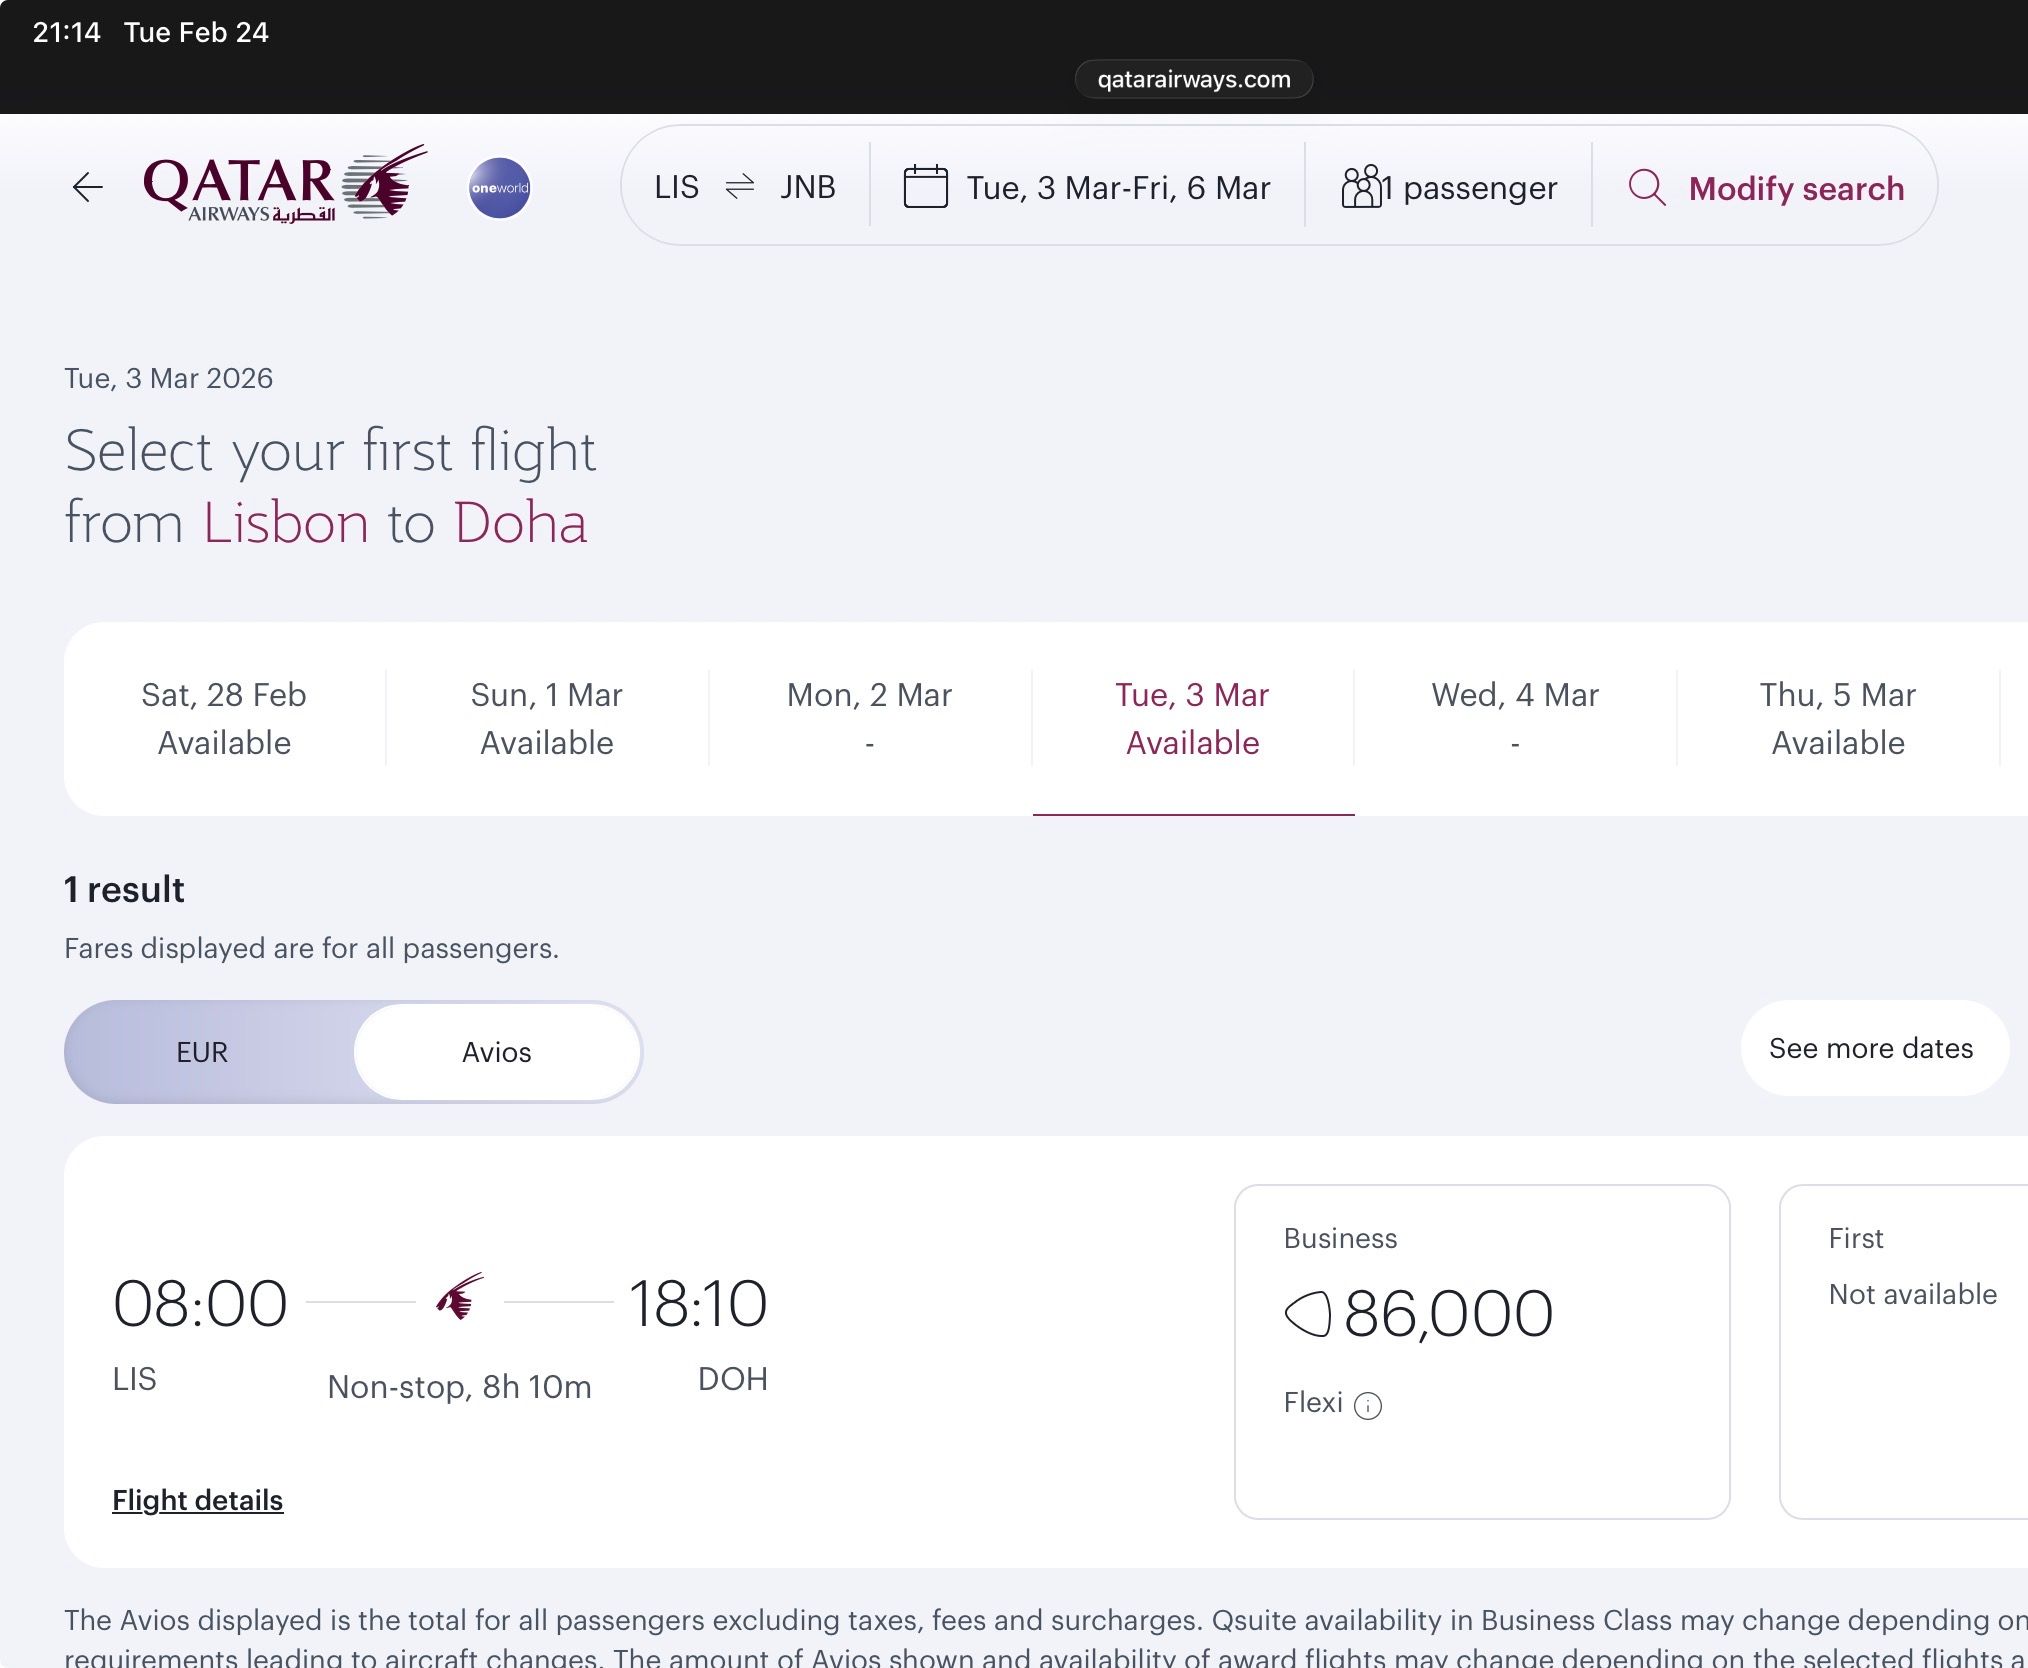Image resolution: width=2028 pixels, height=1668 pixels.
Task: Select the Sun, 1 Mar date tab
Action: tap(547, 718)
